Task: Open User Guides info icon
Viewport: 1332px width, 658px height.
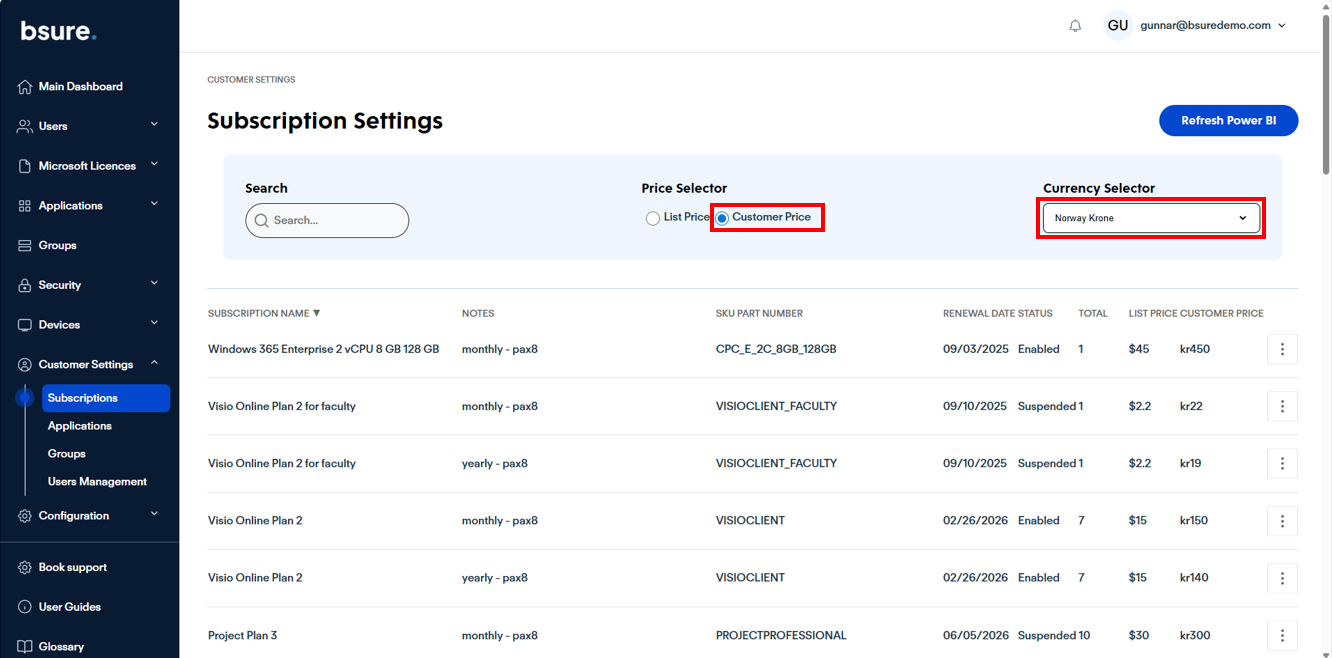Action: (25, 607)
